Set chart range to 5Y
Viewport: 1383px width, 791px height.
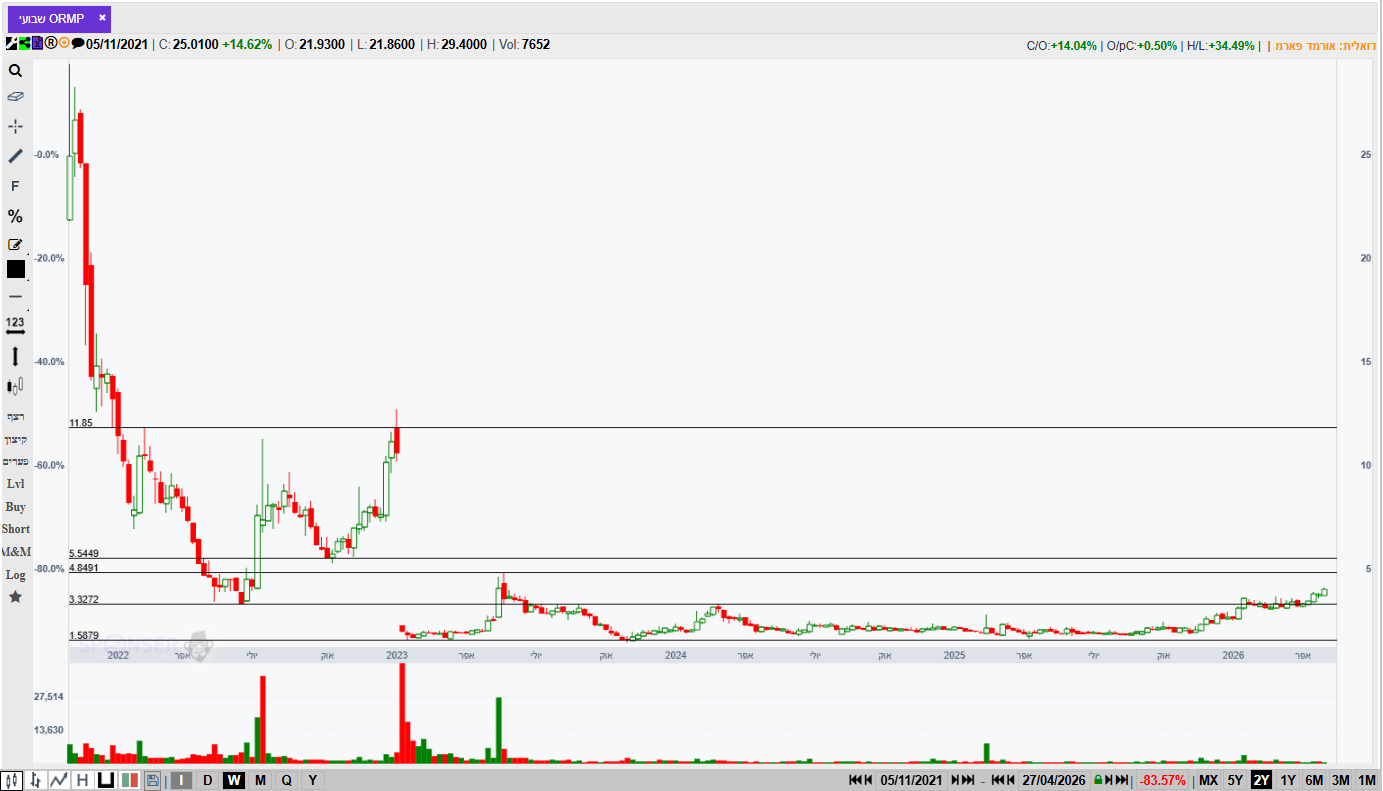(1236, 780)
